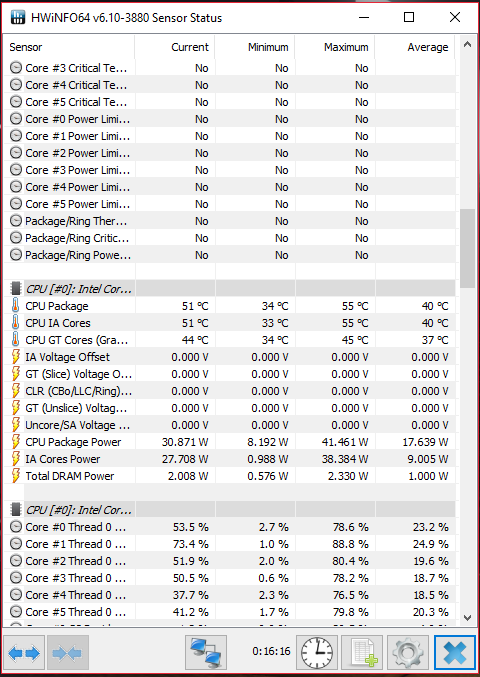The height and width of the screenshot is (677, 480).
Task: Click scrollbar down arrow at bottom
Action: (x=467, y=618)
